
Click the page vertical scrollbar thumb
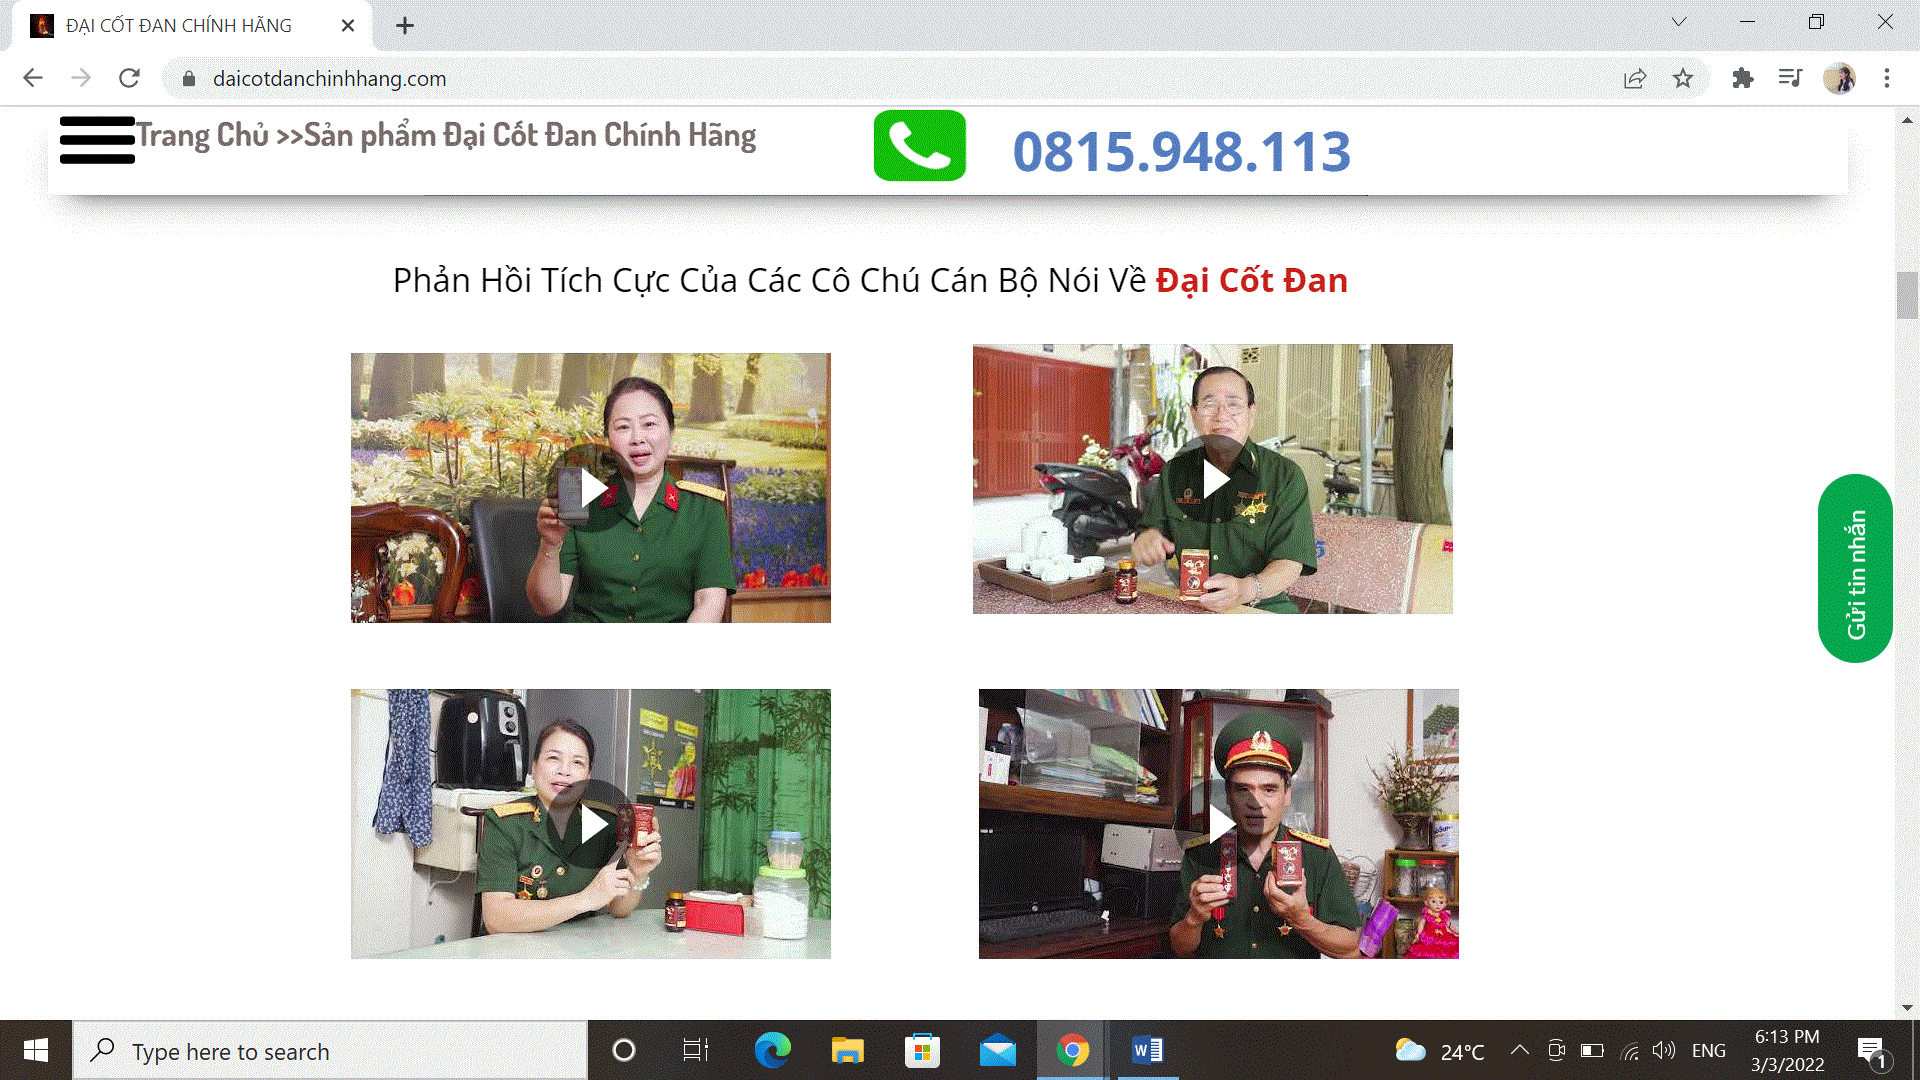click(x=1906, y=295)
